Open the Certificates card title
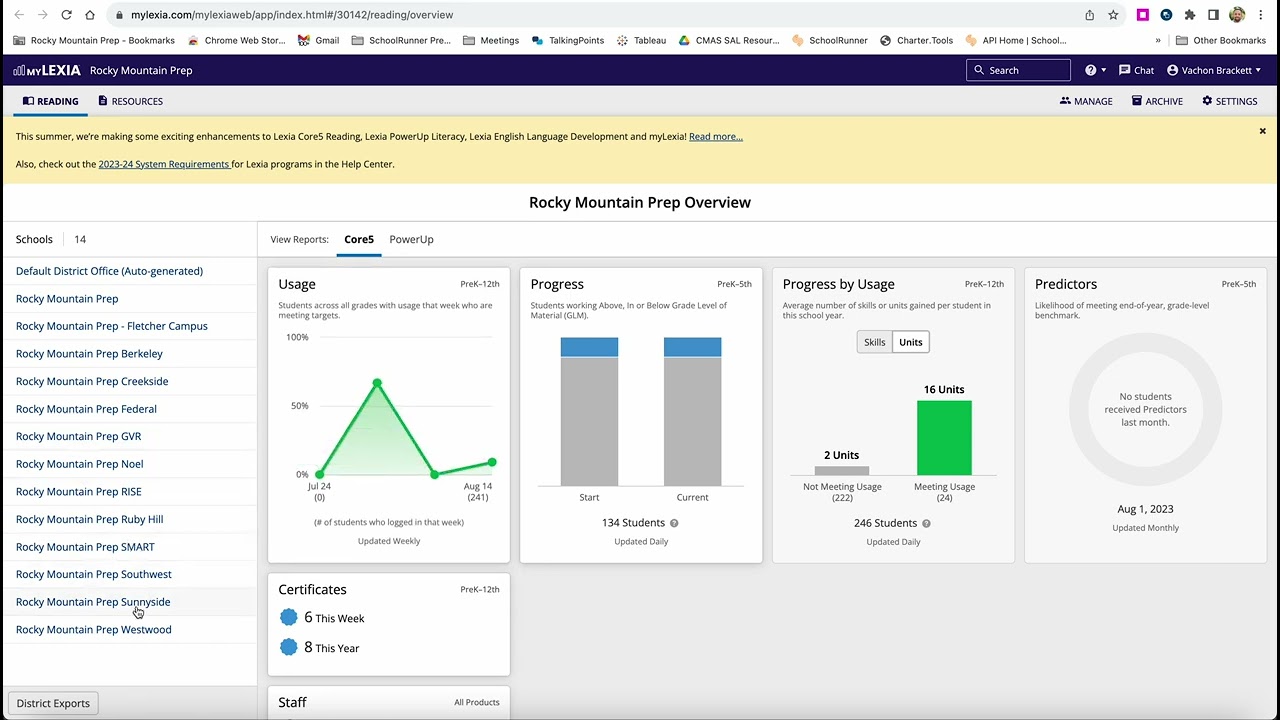The height and width of the screenshot is (720, 1280). (x=312, y=590)
